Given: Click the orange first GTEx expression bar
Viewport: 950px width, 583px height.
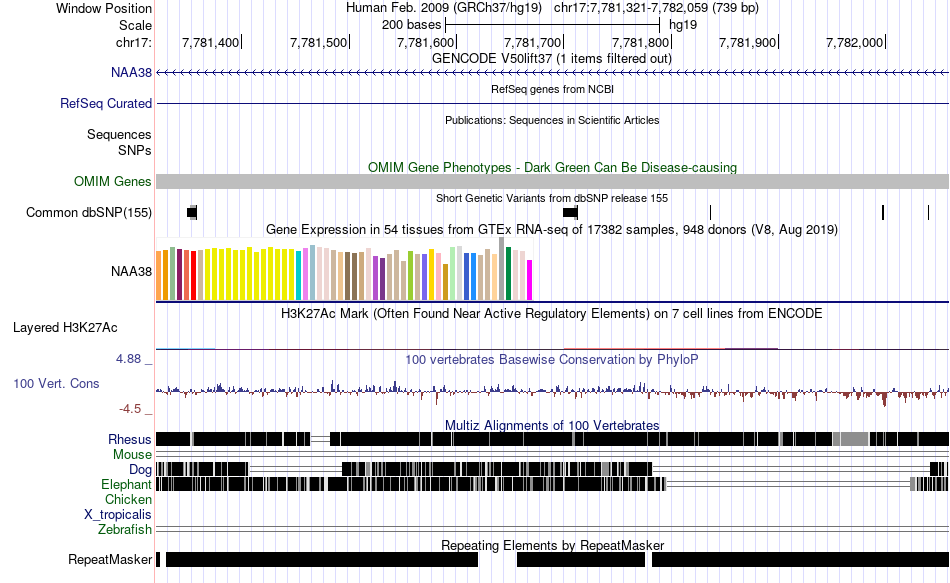Looking at the screenshot, I should click(x=159, y=276).
